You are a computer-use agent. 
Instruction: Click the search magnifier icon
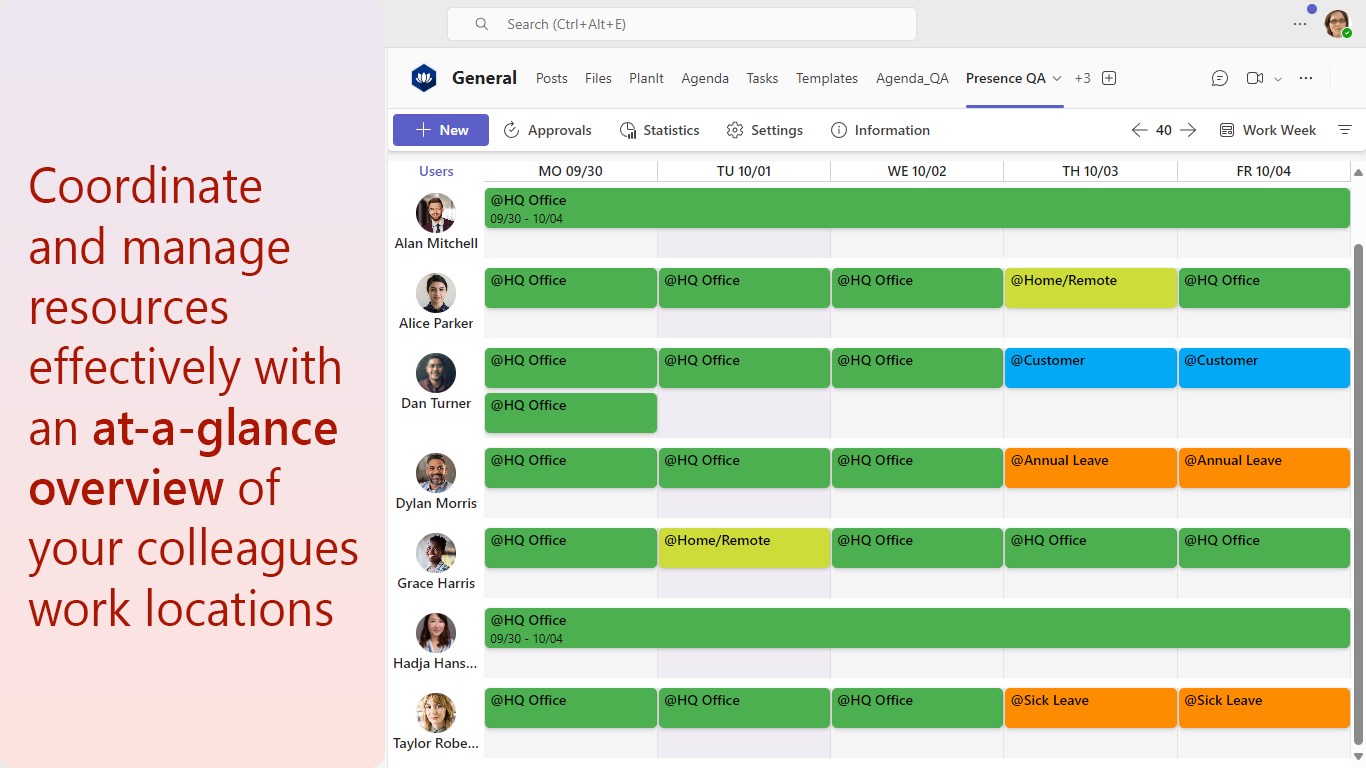(482, 24)
